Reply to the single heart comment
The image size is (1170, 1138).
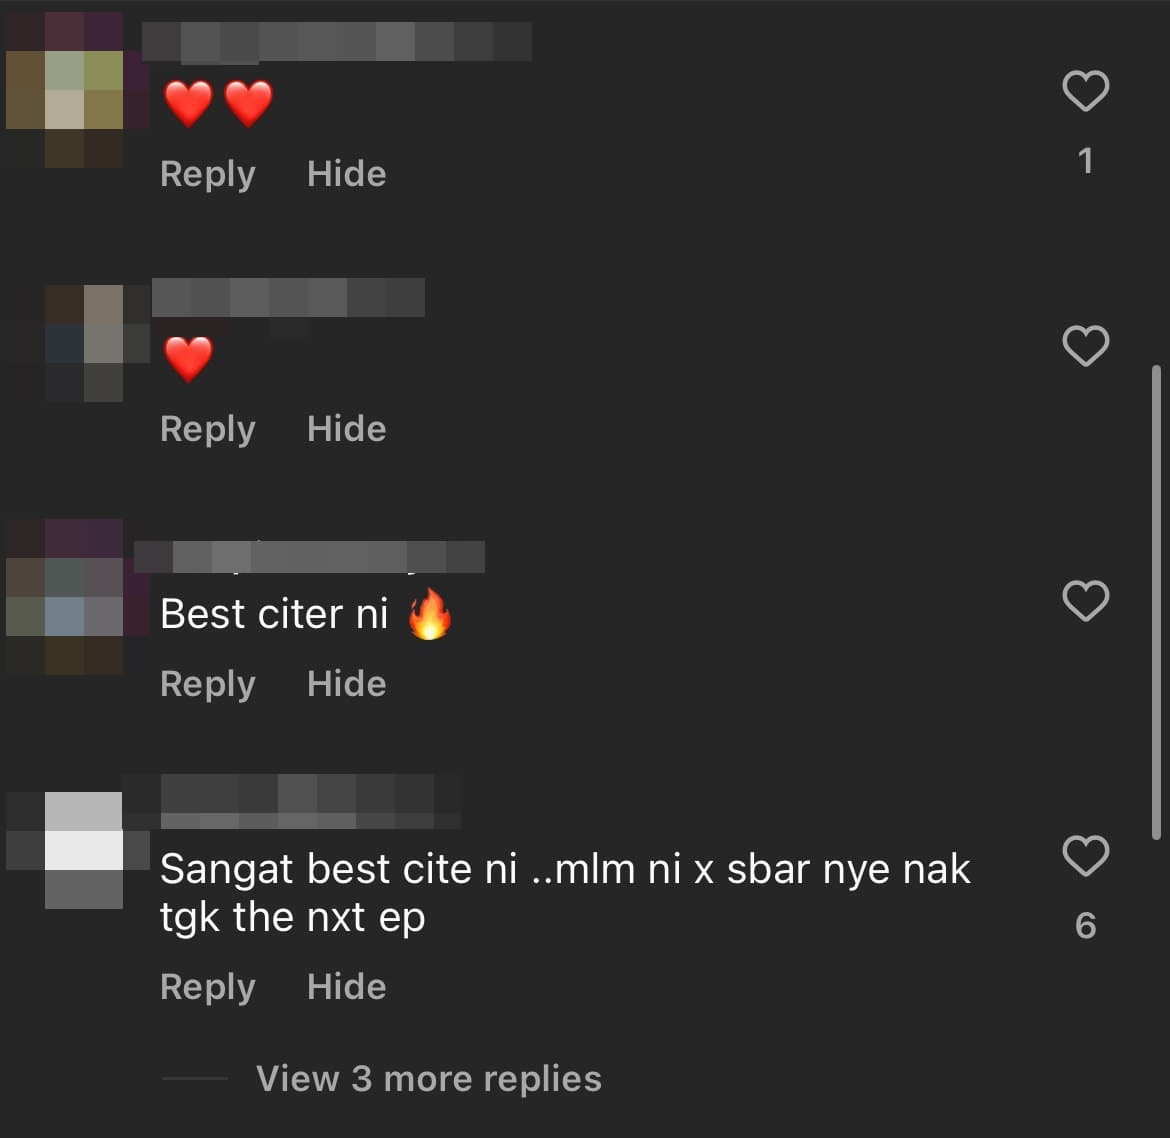tap(207, 429)
